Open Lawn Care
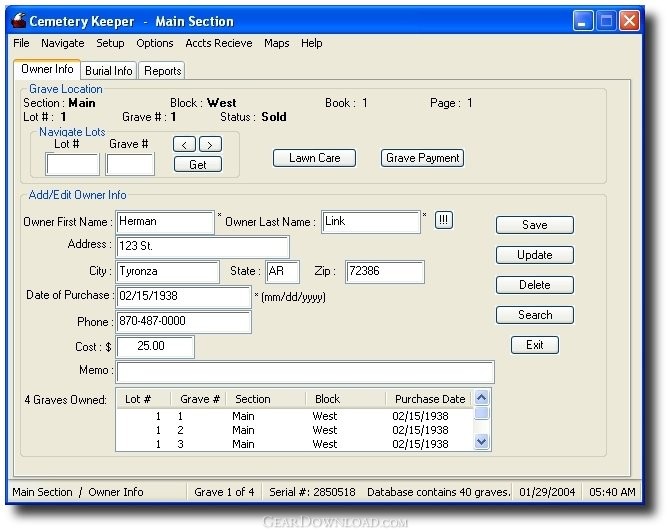 coord(314,158)
